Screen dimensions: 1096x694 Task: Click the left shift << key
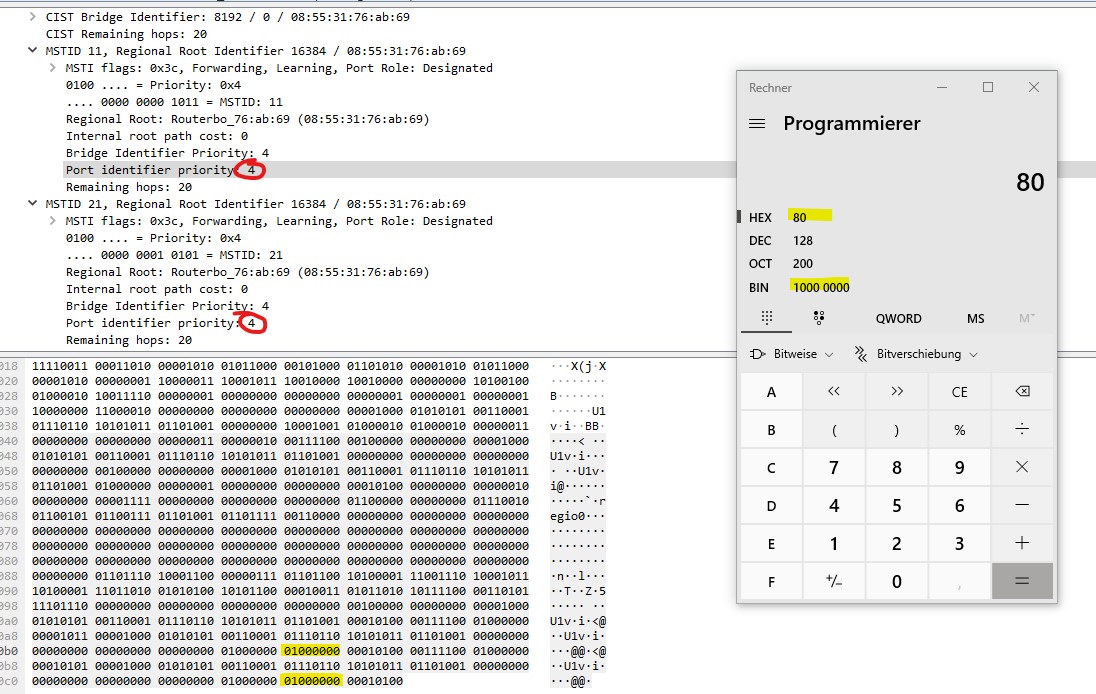pos(834,391)
